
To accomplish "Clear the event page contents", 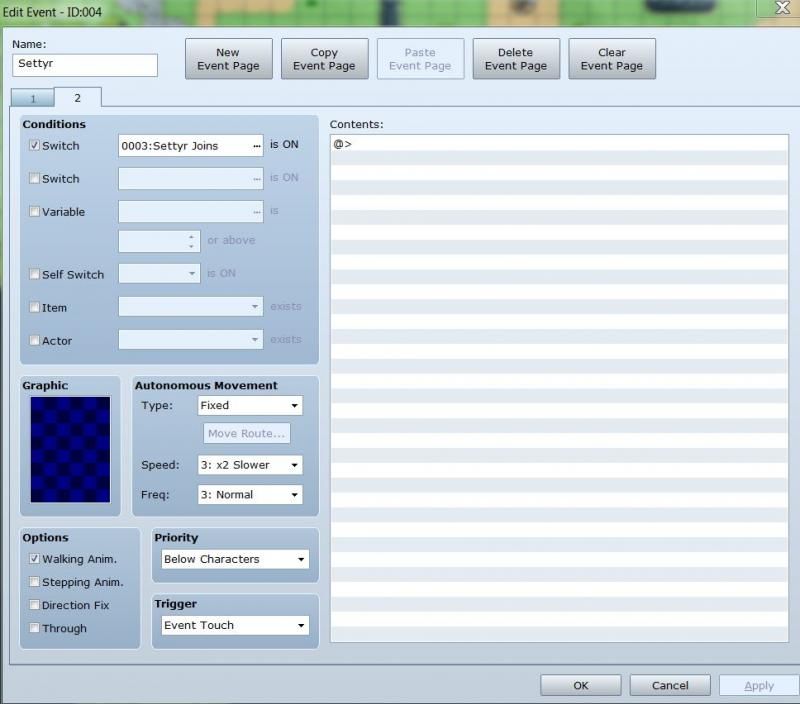I will click(x=611, y=59).
